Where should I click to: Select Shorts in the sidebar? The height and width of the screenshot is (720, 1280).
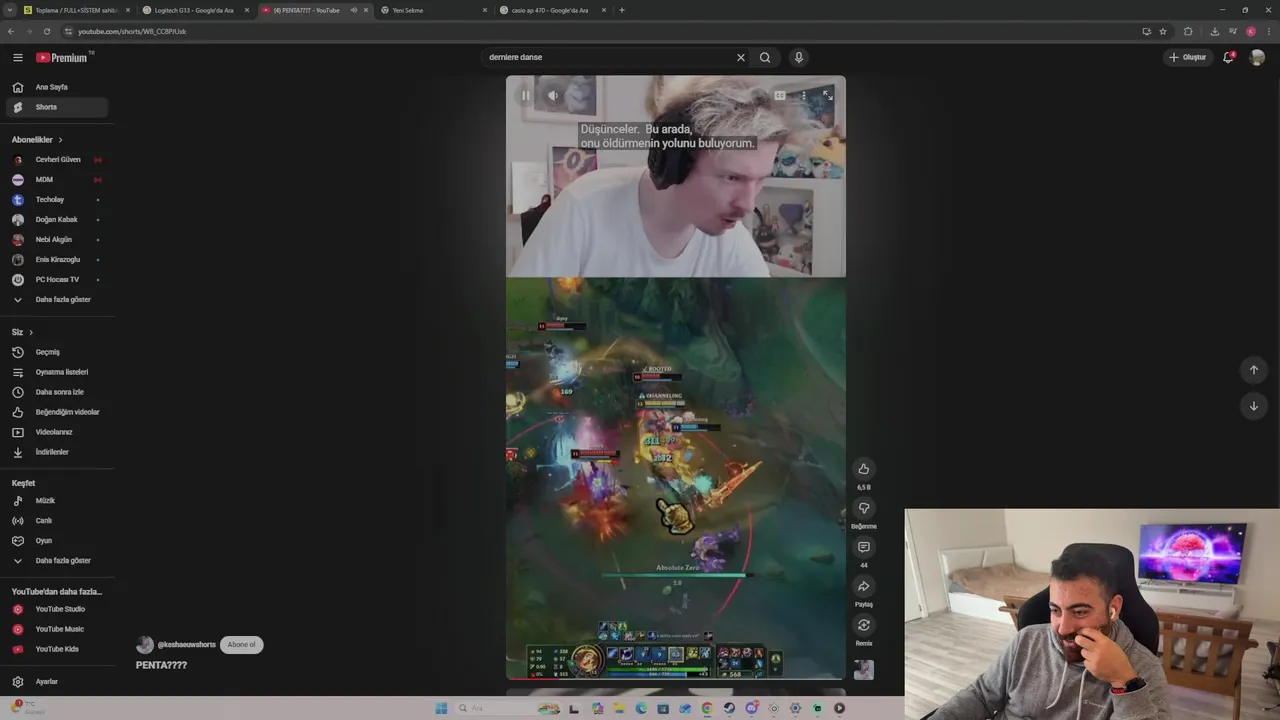(x=57, y=107)
